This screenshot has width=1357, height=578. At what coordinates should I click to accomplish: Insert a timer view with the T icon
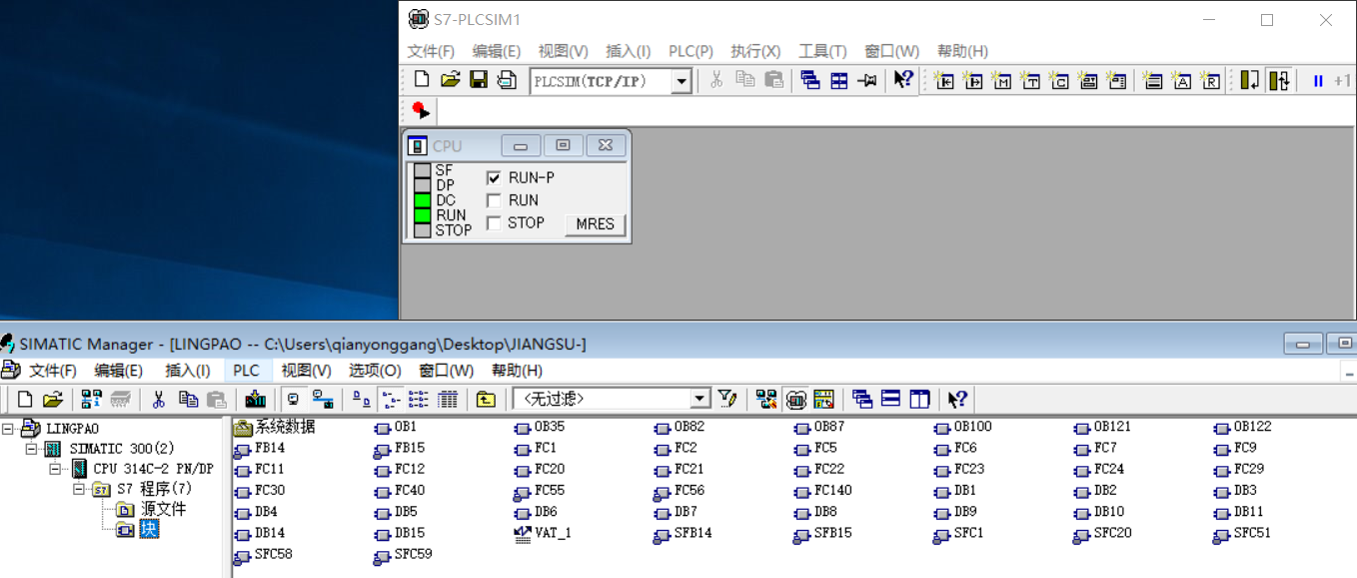[1031, 81]
